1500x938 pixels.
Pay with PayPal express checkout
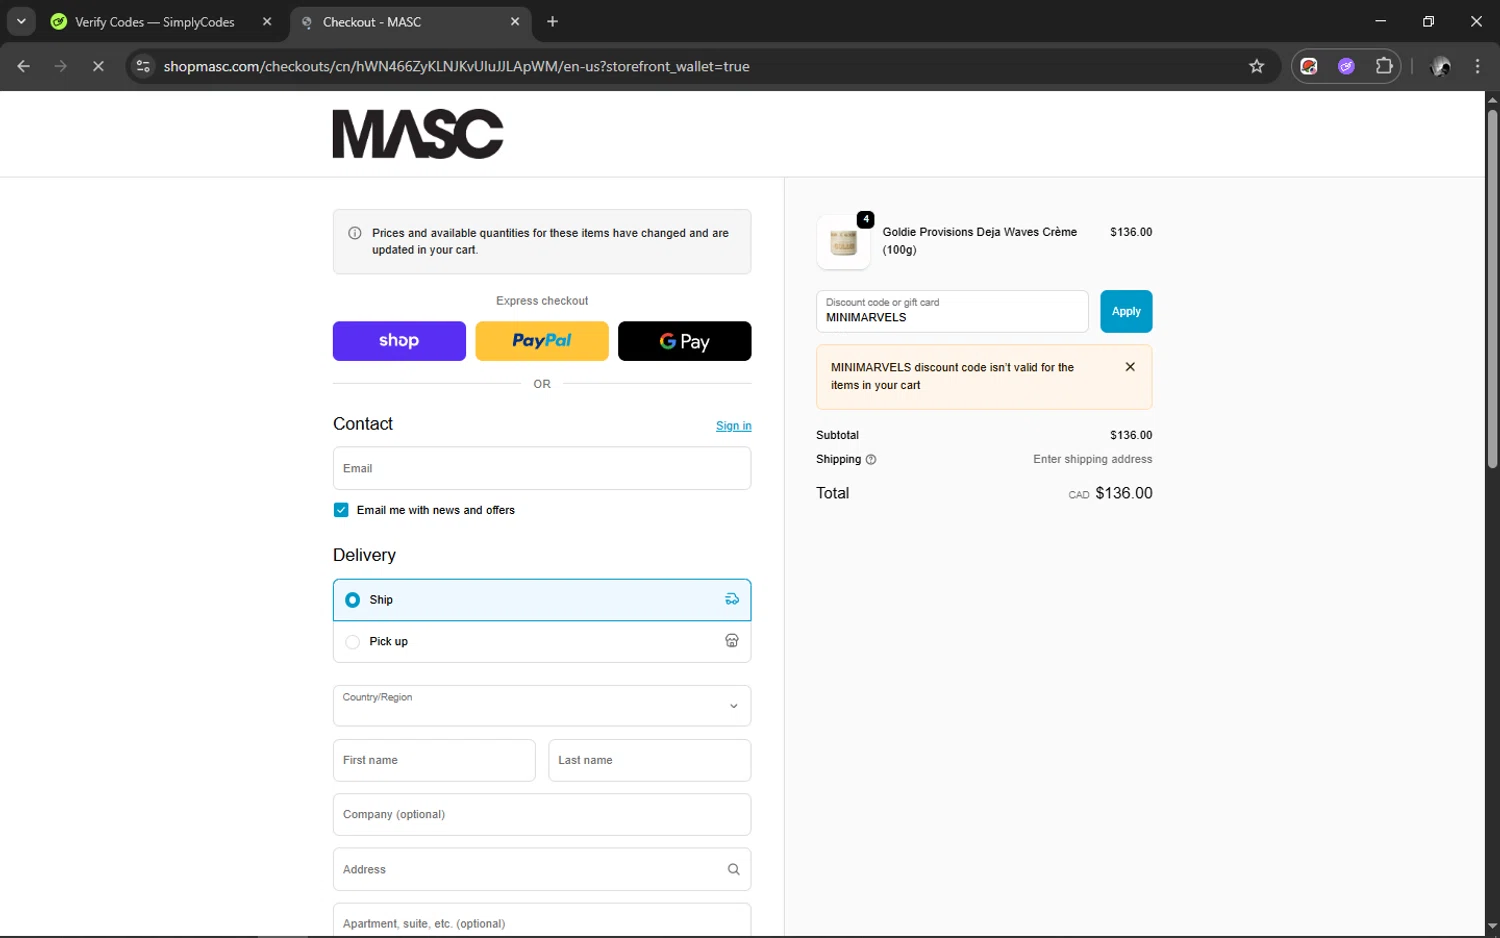click(542, 341)
